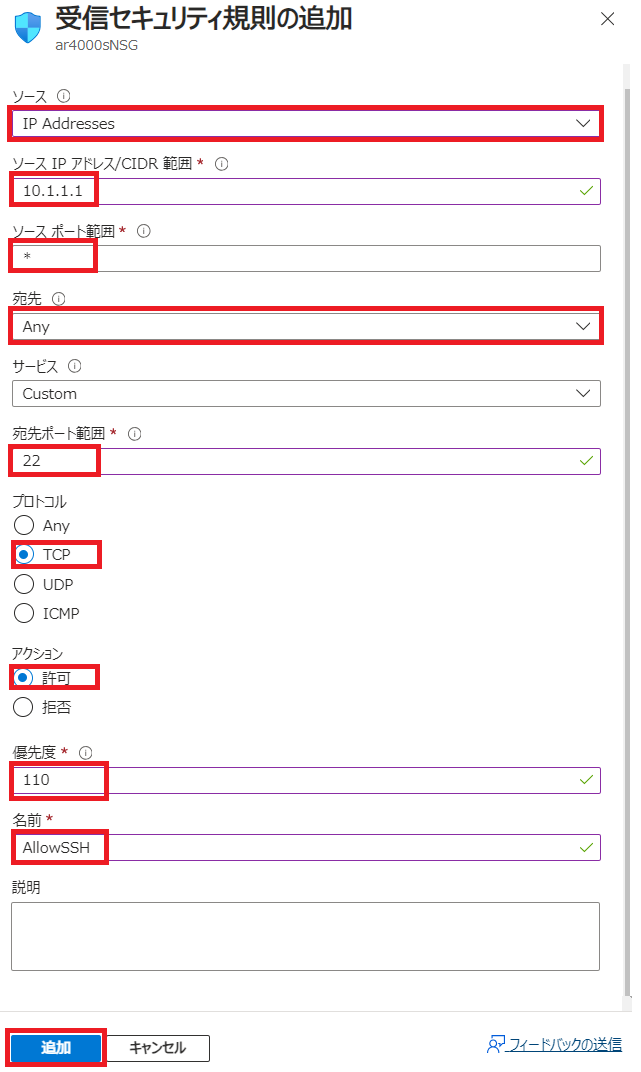Click the info icon next to 宛先
Viewport: 641px width, 1072px height.
[58, 299]
